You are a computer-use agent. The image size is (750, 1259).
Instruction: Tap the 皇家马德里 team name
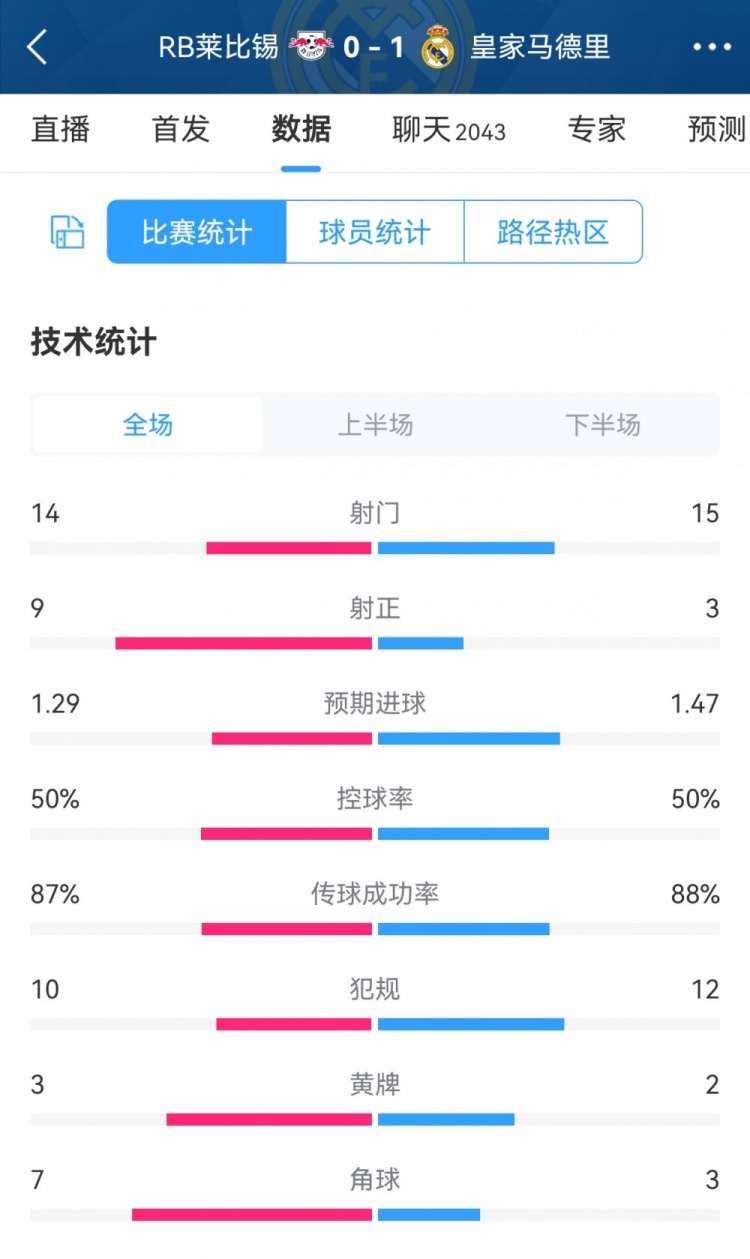(x=540, y=47)
